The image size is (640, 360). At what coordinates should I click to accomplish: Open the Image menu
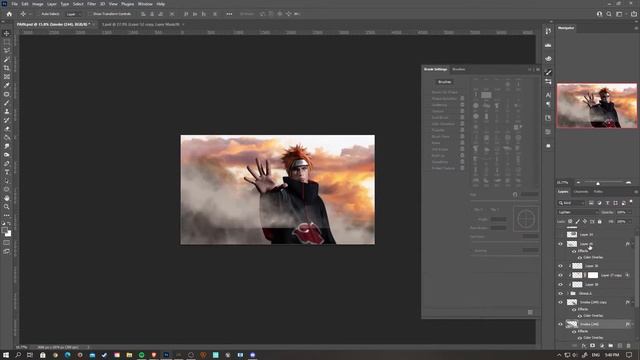coord(38,4)
